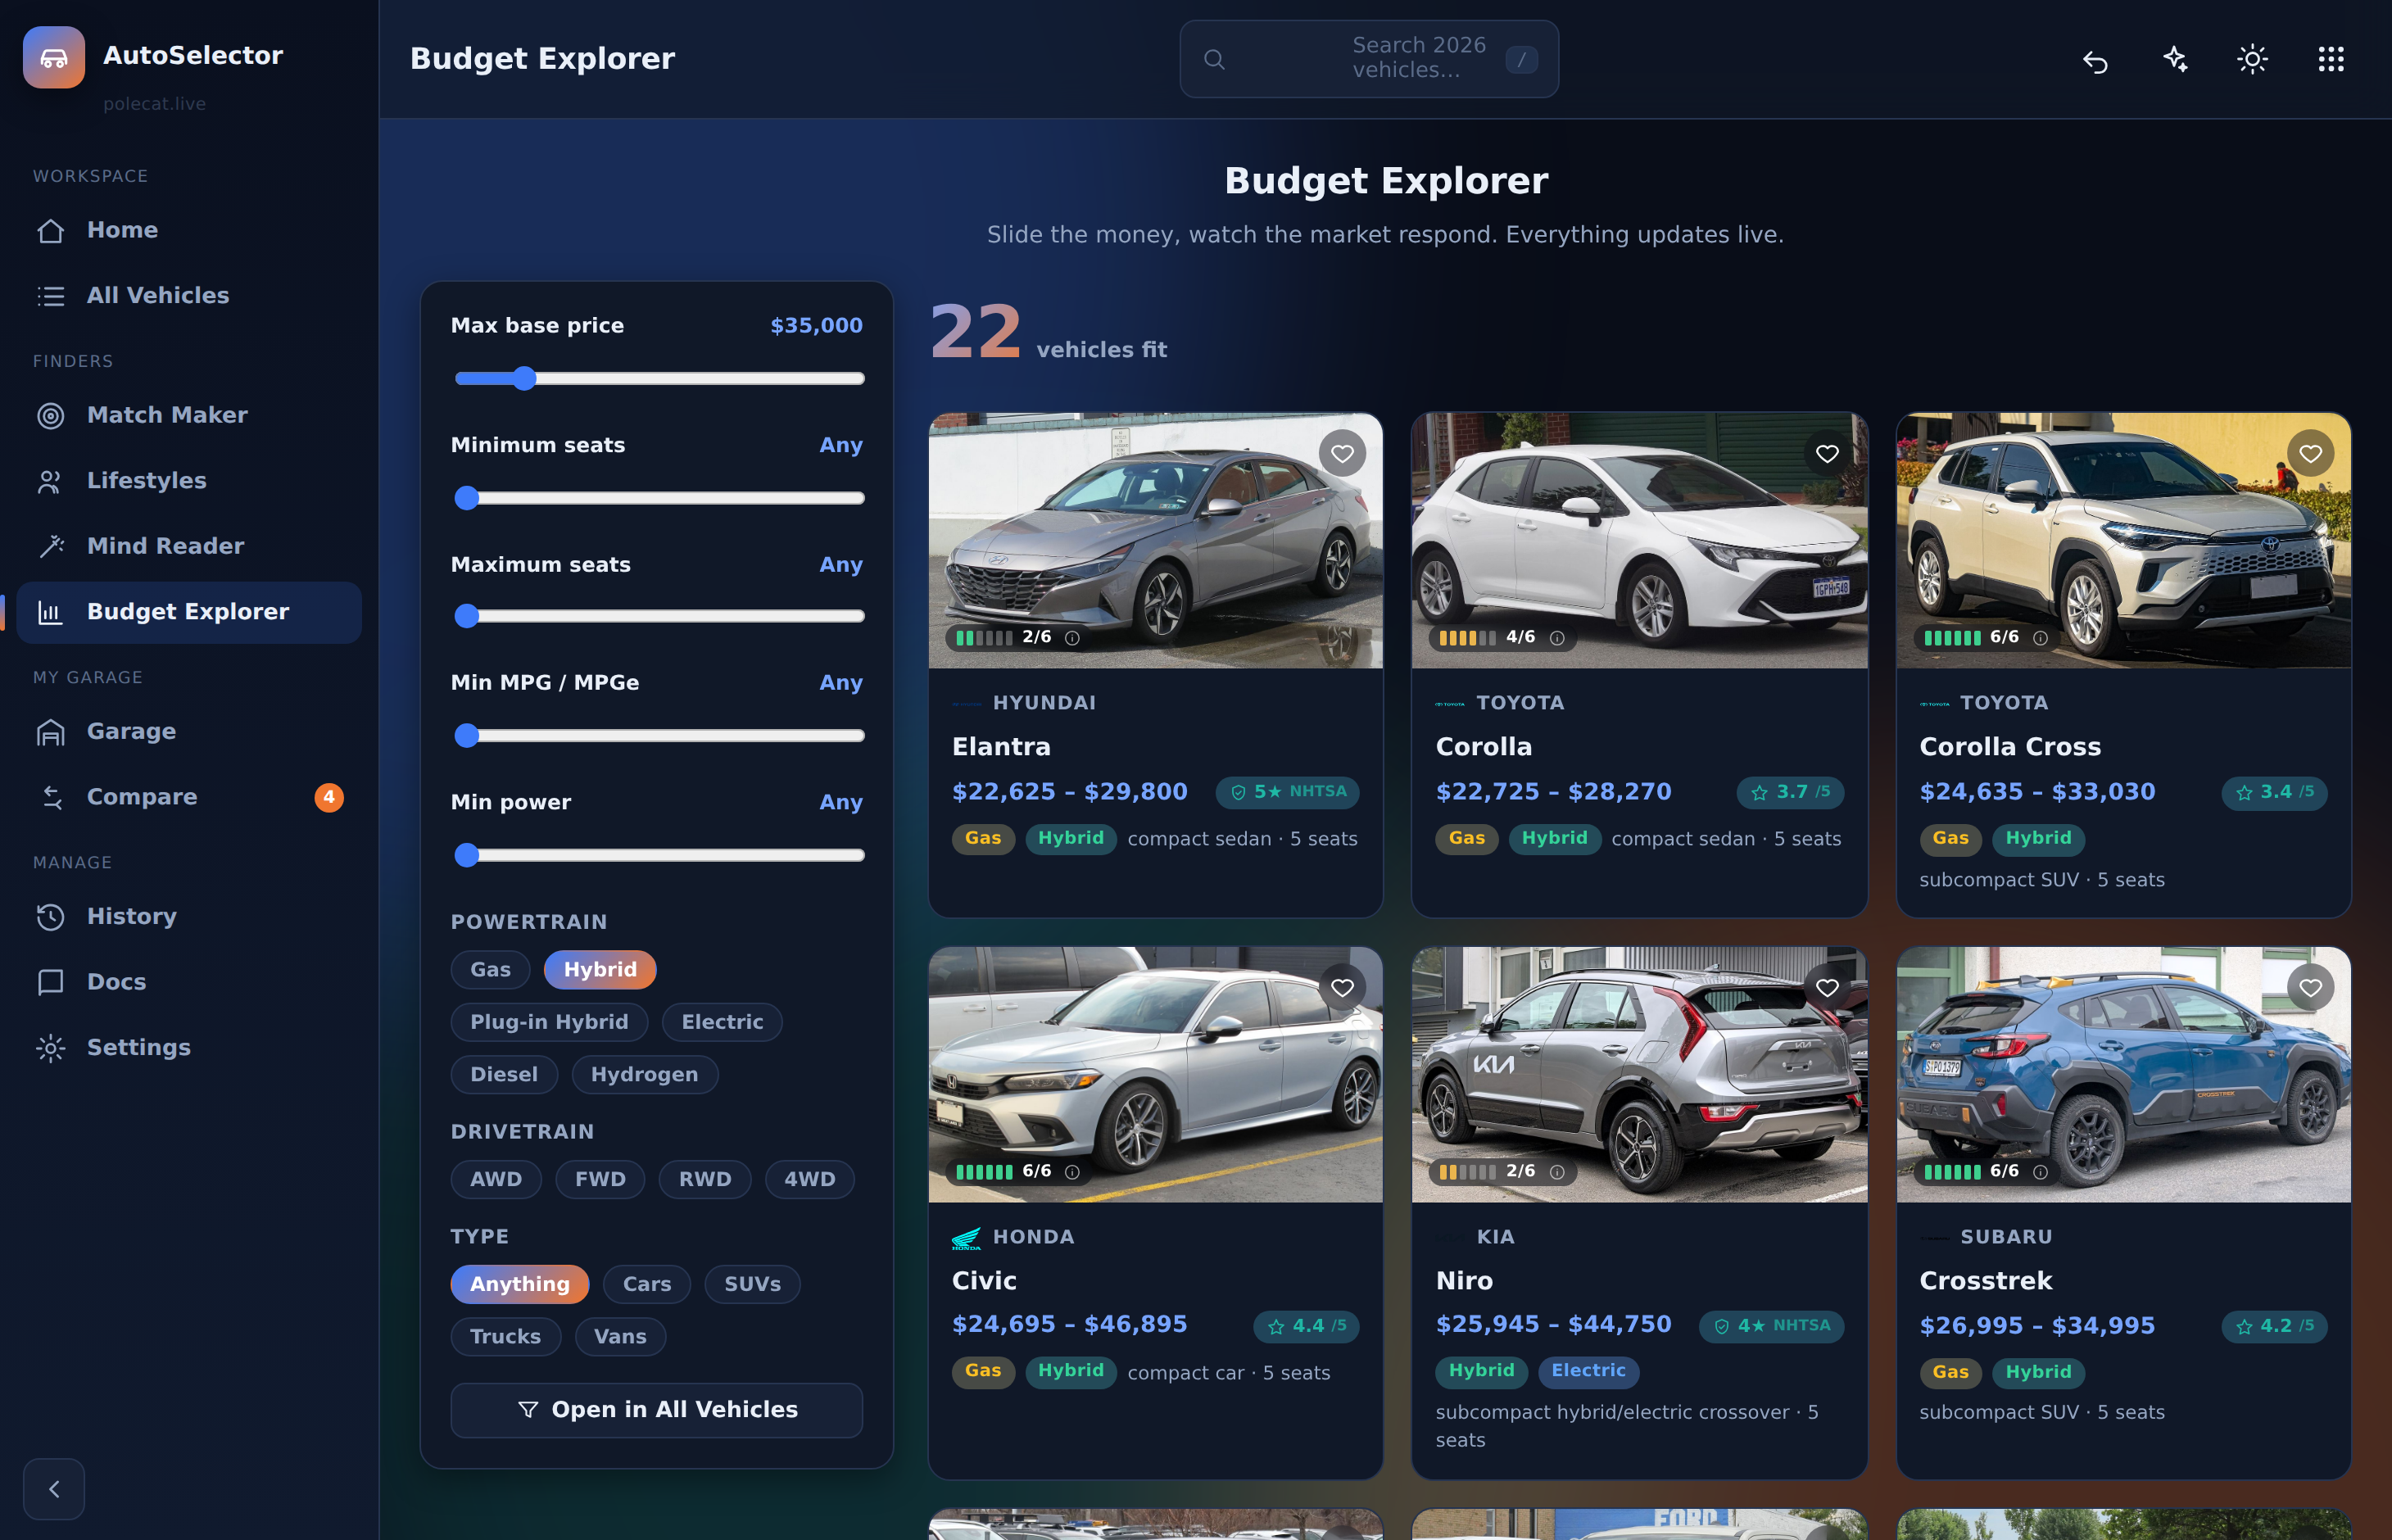Screen dimensions: 2392x1540
Task: Favorite the Corolla Cross heart icon
Action: click(2310, 454)
